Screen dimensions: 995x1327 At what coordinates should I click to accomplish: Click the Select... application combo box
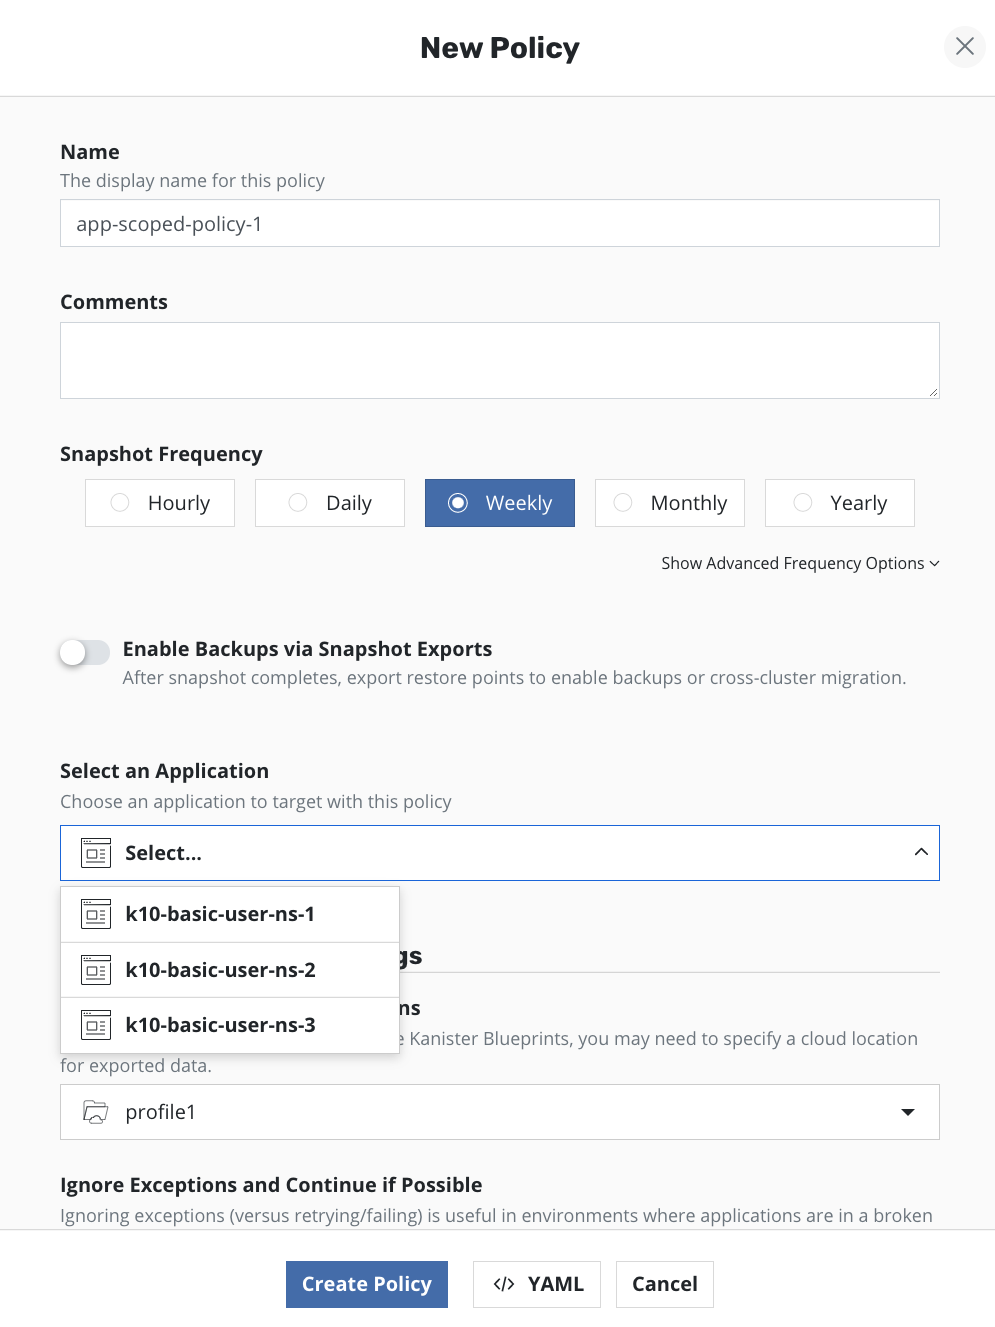pyautogui.click(x=500, y=853)
